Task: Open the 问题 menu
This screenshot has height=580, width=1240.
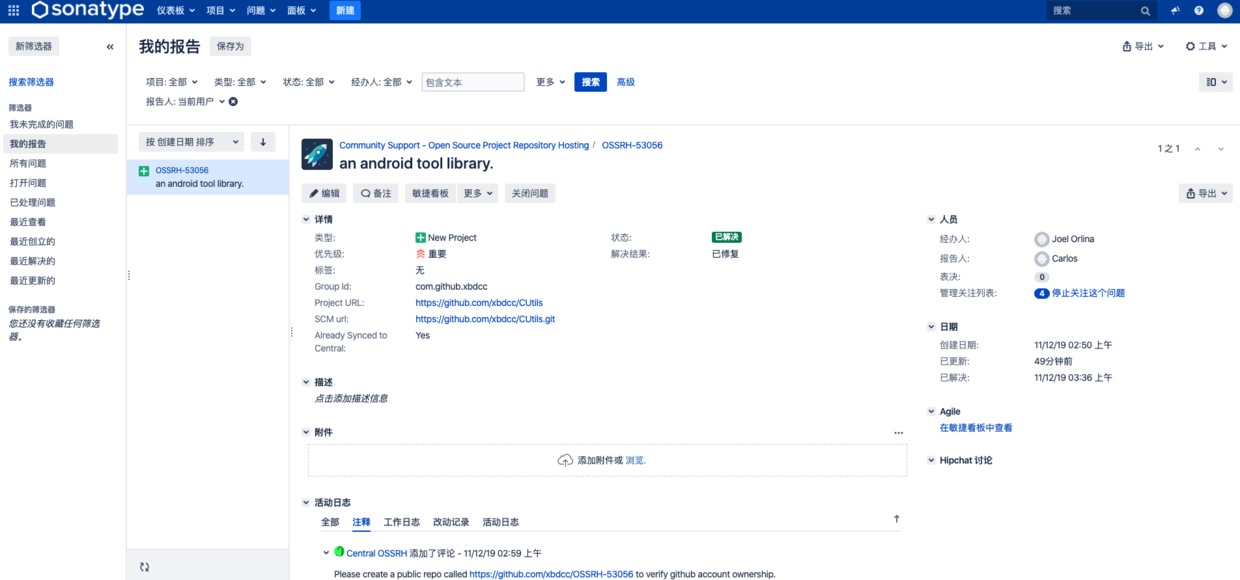Action: [261, 11]
